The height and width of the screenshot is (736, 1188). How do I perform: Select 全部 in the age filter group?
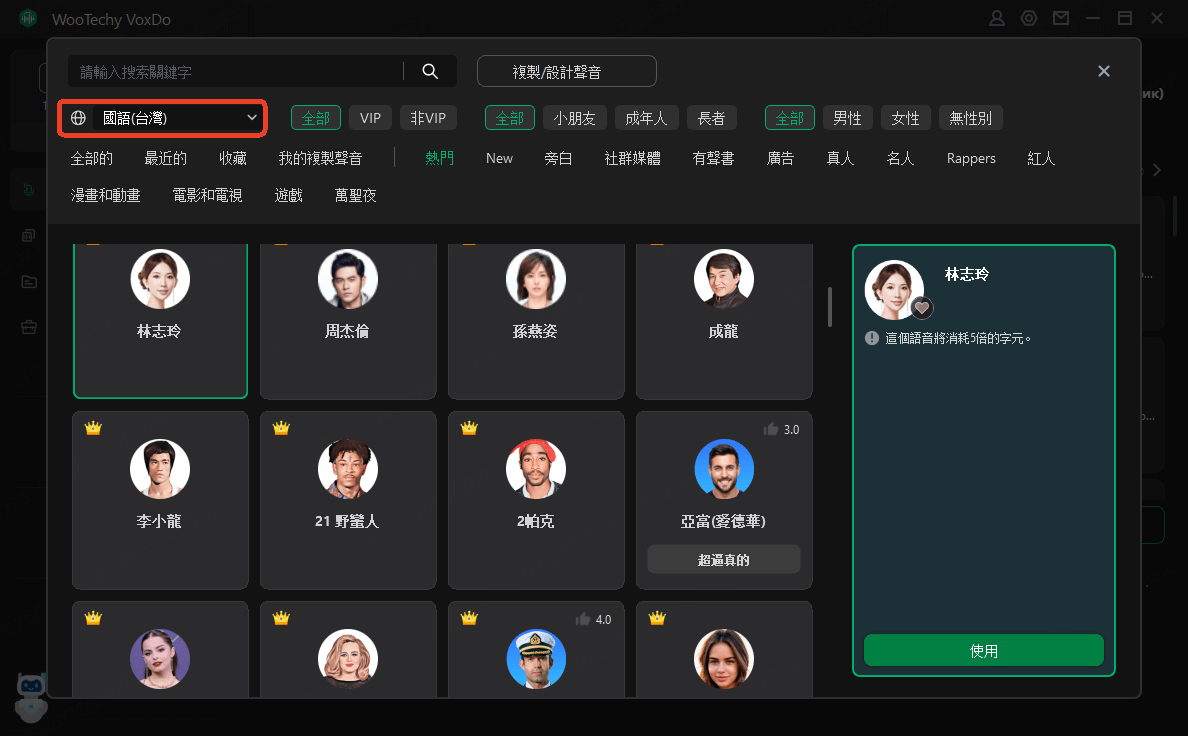click(x=510, y=118)
